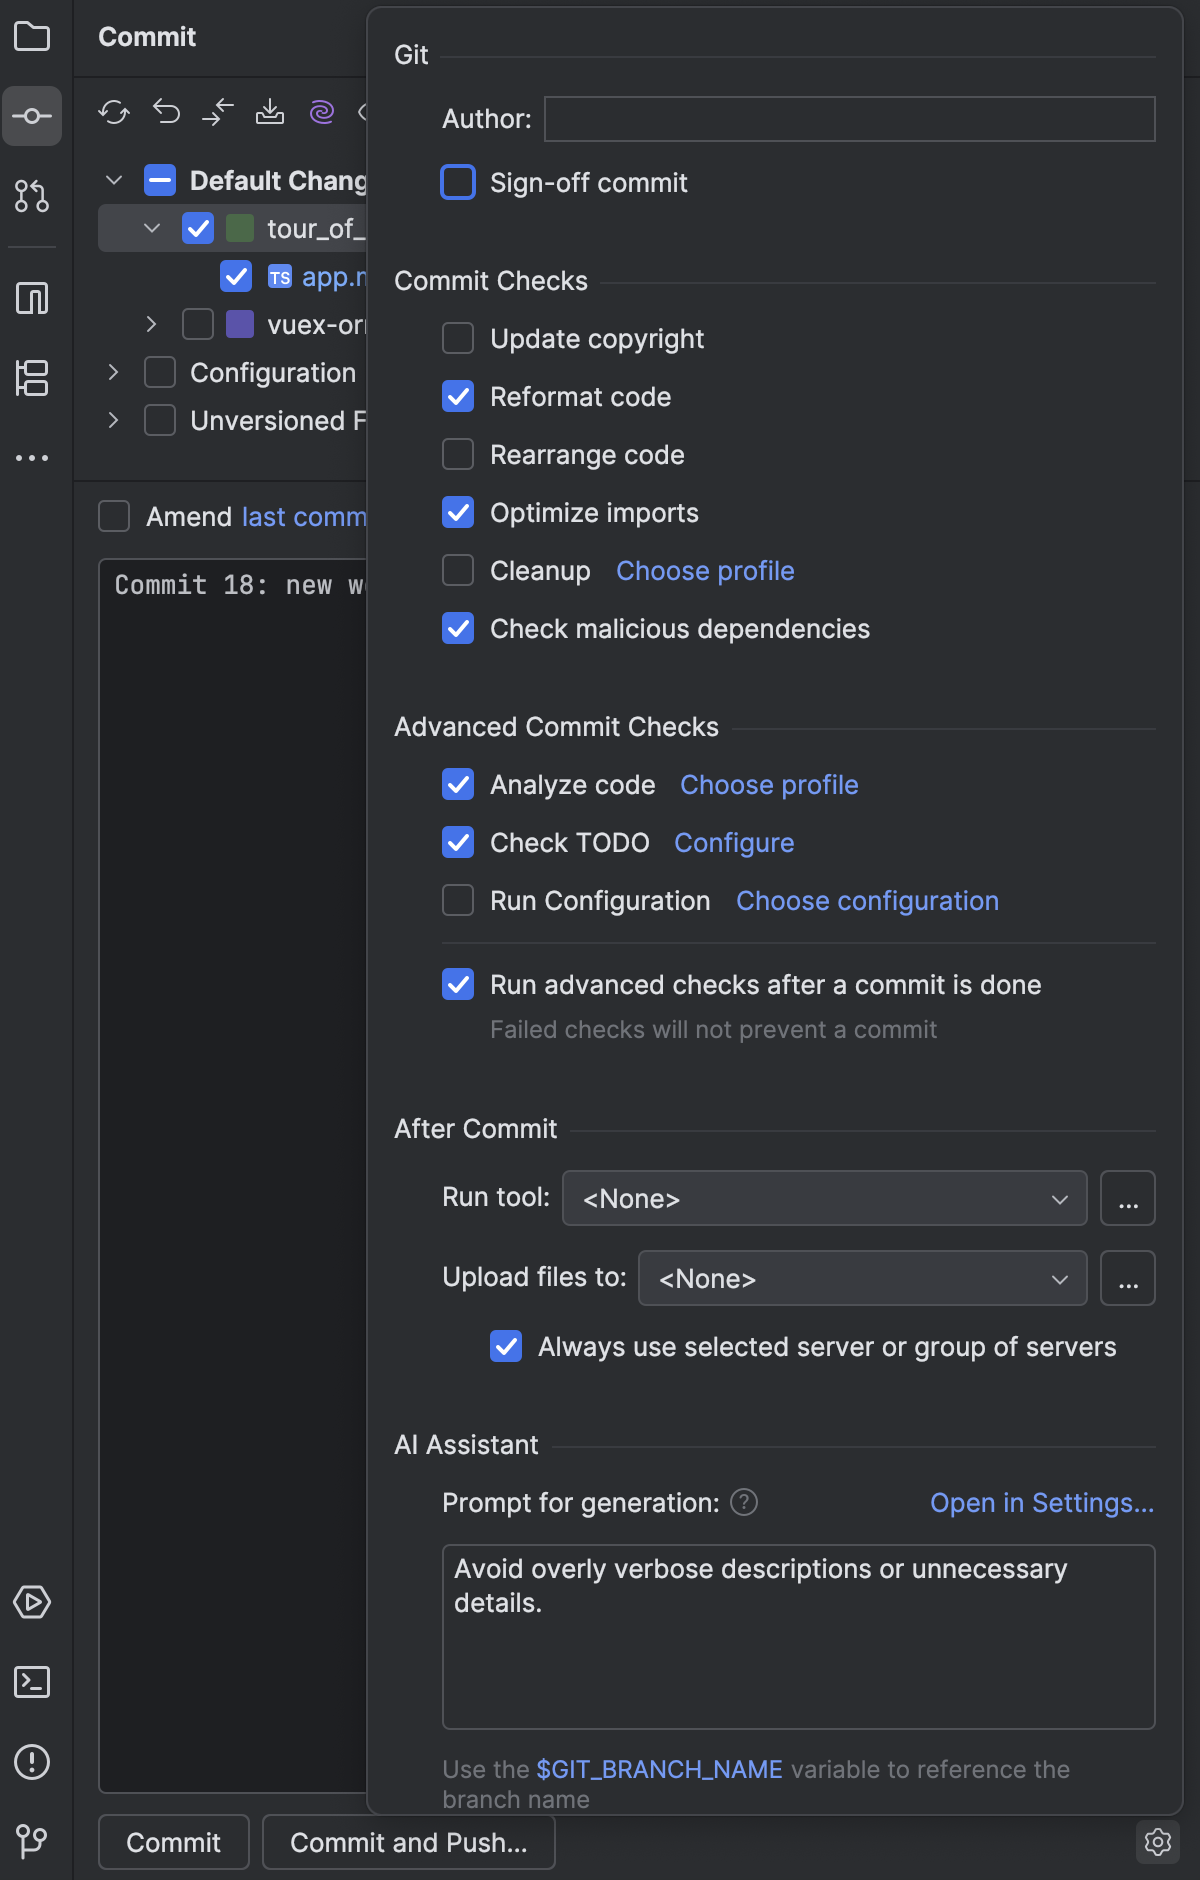
Task: Uncheck Always use selected server option
Action: [x=506, y=1346]
